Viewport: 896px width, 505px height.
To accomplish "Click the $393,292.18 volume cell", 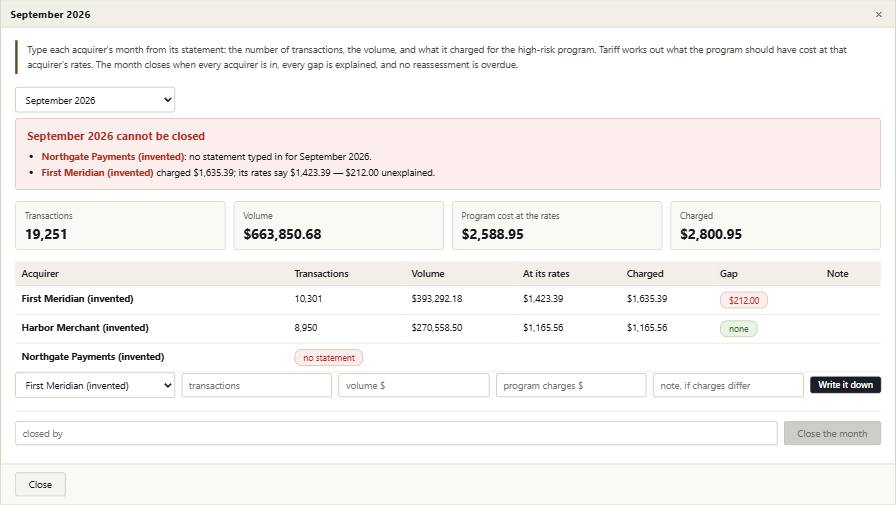I will [437, 298].
